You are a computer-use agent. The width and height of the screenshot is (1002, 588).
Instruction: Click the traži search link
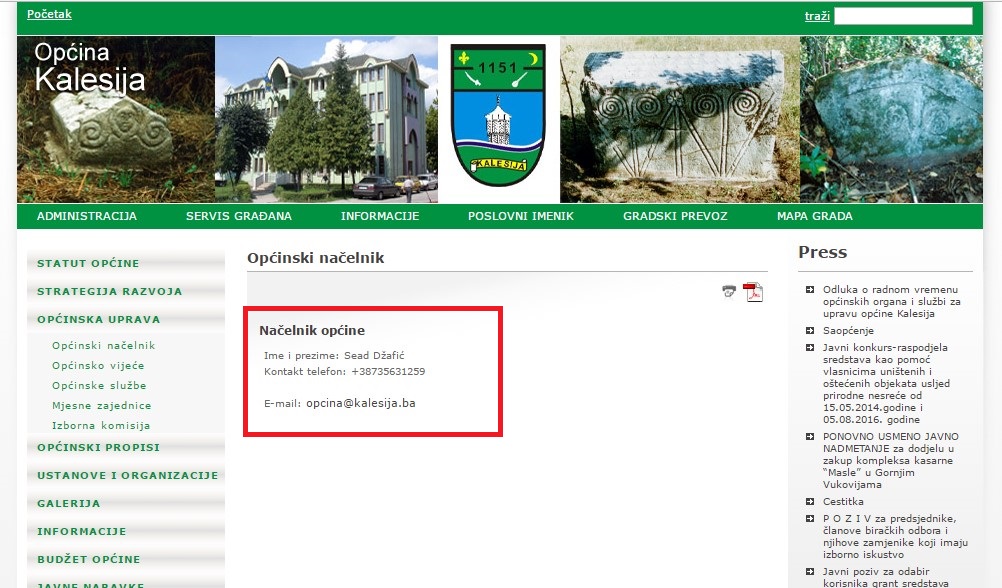[x=817, y=16]
